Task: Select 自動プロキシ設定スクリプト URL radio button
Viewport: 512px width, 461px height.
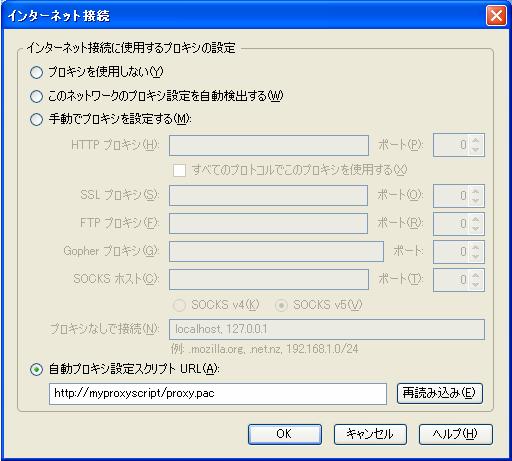Action: [x=36, y=369]
